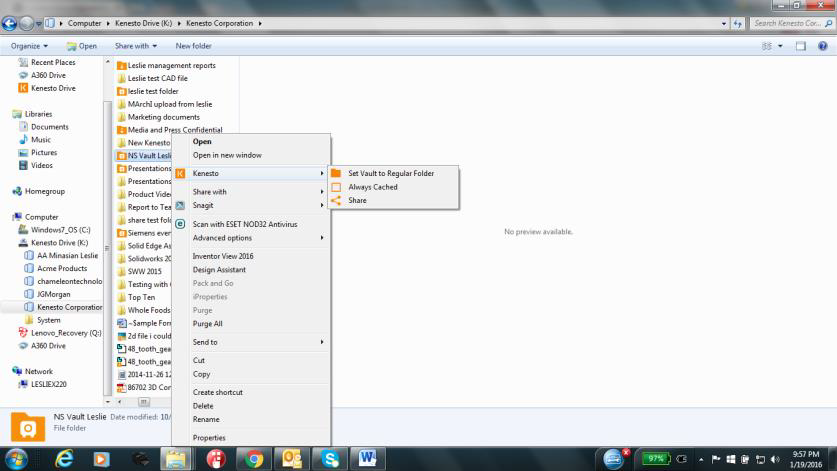This screenshot has height=471, width=837.
Task: Open Windows Media Player from the taskbar
Action: tap(101, 459)
